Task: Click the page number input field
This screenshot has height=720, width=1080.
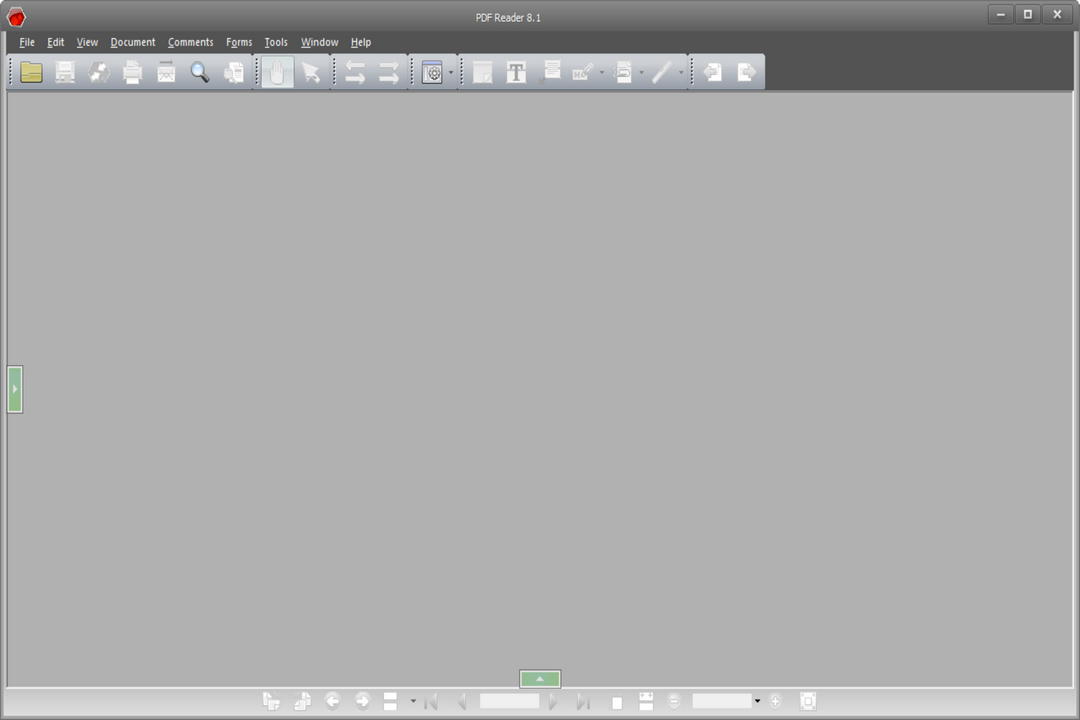Action: click(509, 702)
